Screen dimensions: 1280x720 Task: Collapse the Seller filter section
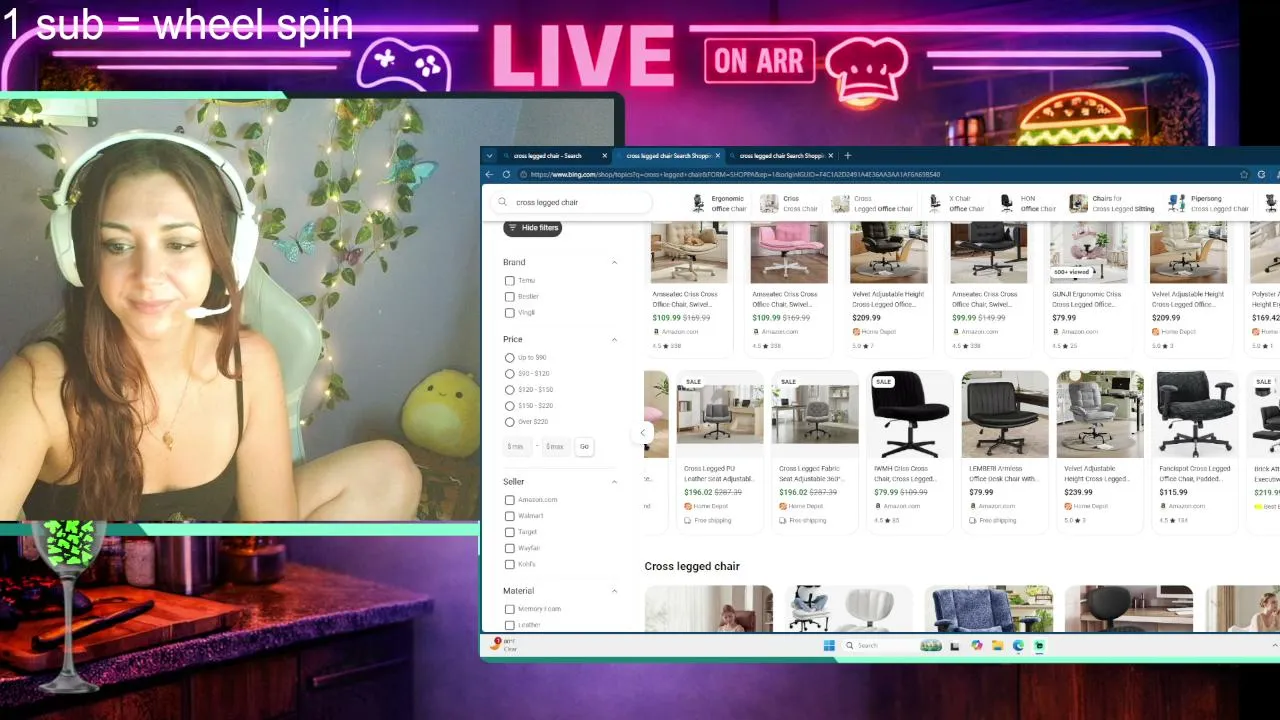614,482
